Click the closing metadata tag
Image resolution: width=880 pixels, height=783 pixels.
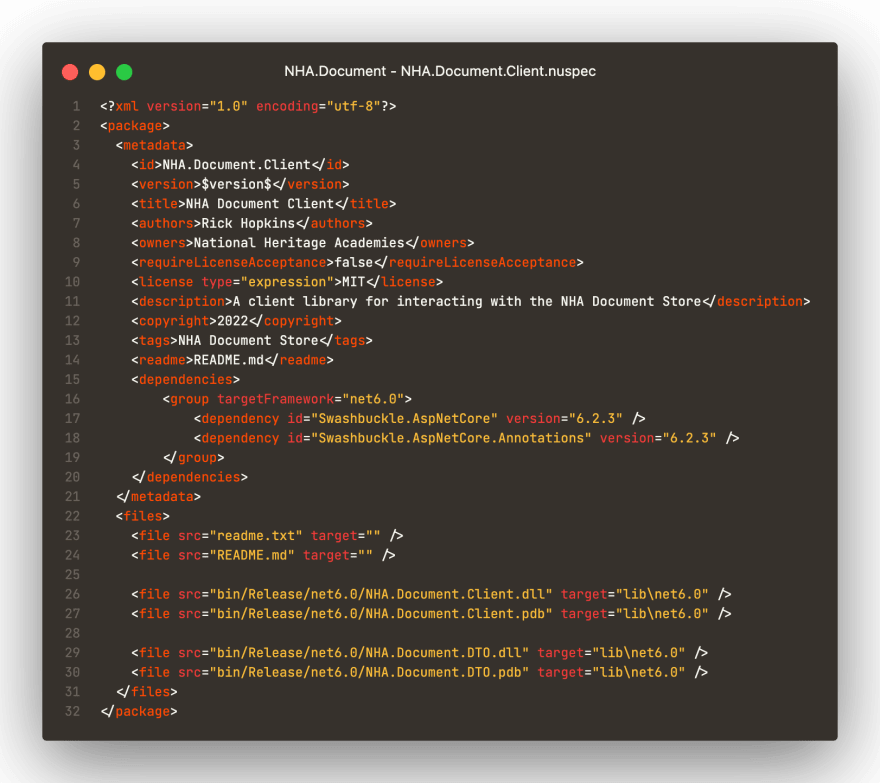pyautogui.click(x=158, y=497)
